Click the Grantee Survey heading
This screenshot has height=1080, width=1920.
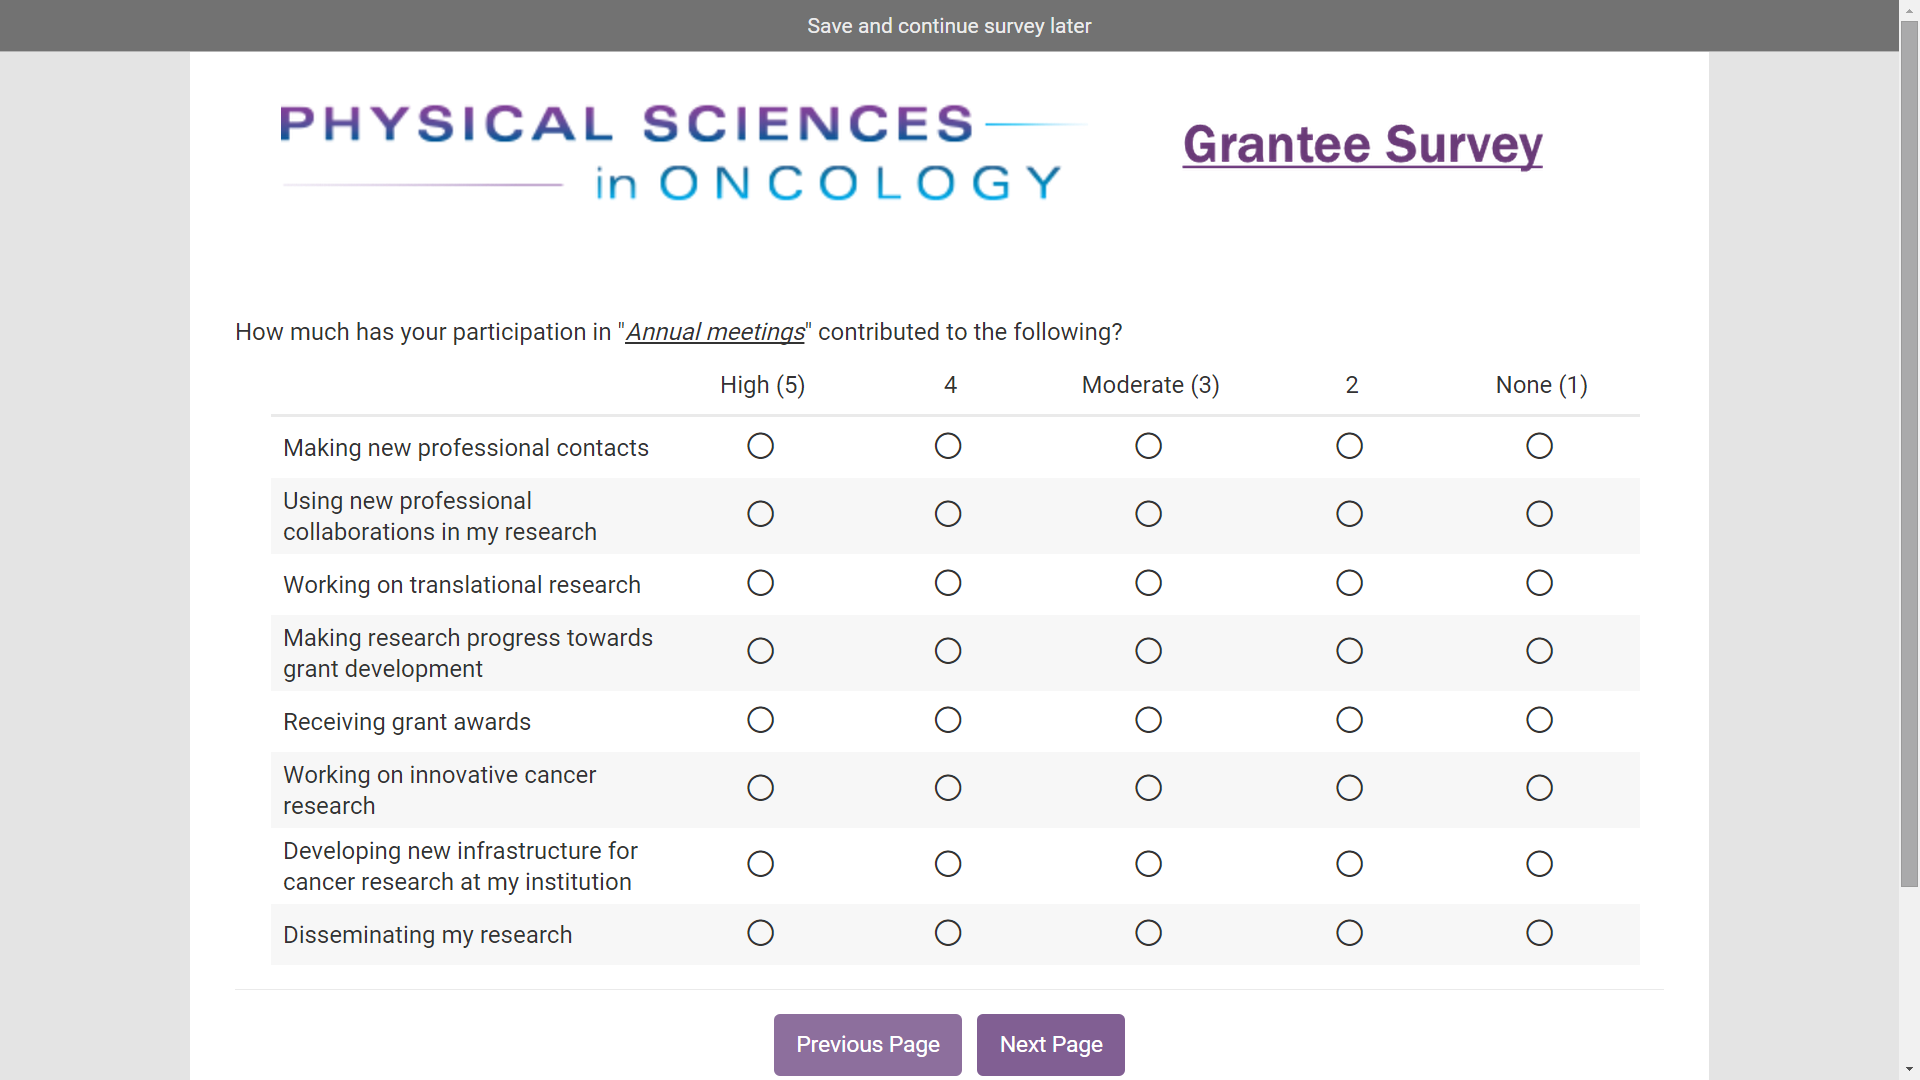point(1362,145)
